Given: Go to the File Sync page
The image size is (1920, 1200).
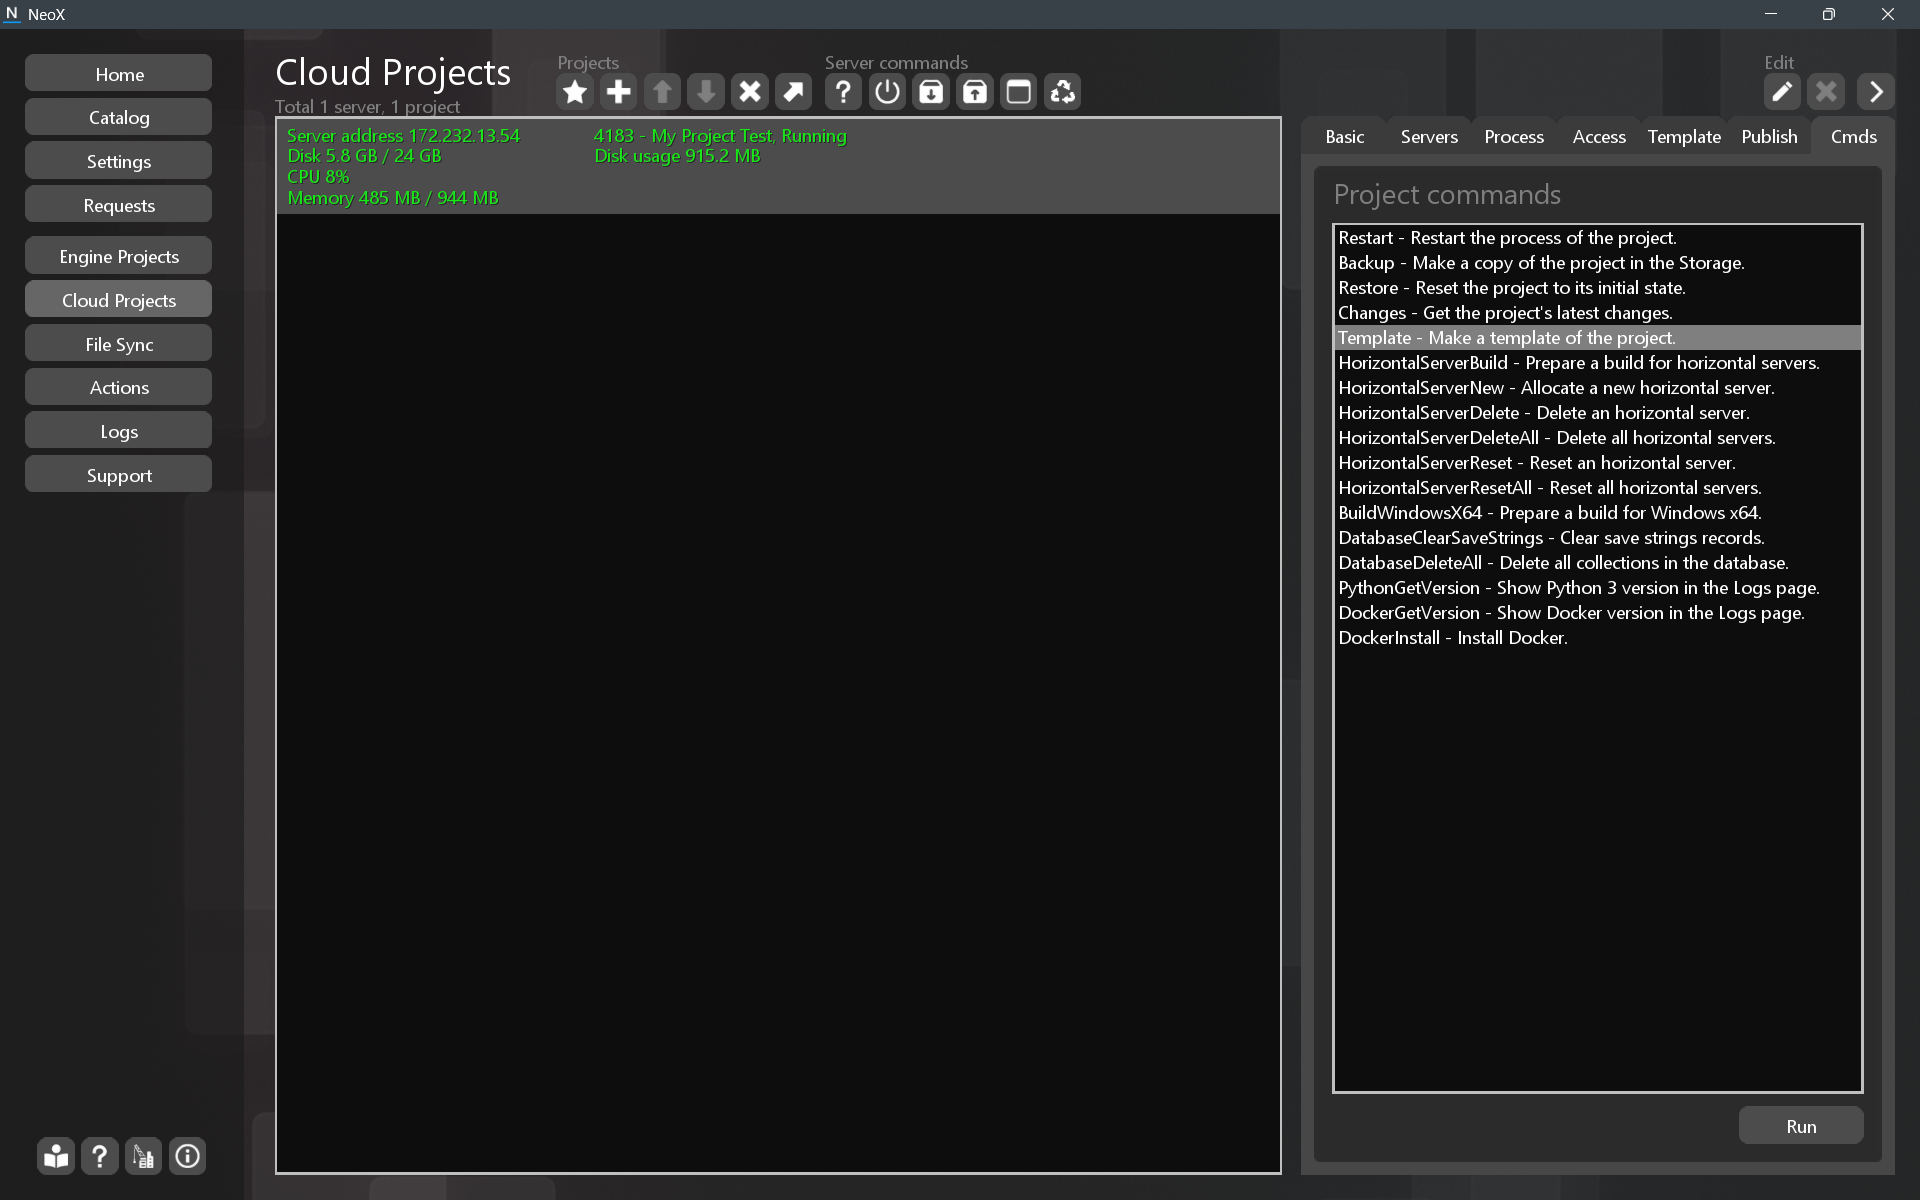Looking at the screenshot, I should [119, 344].
